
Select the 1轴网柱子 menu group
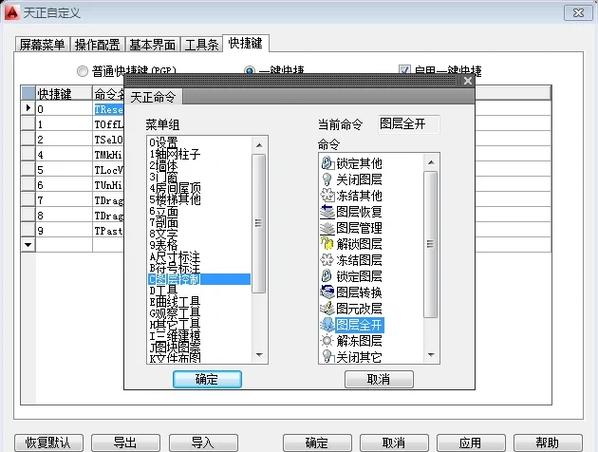pos(199,154)
